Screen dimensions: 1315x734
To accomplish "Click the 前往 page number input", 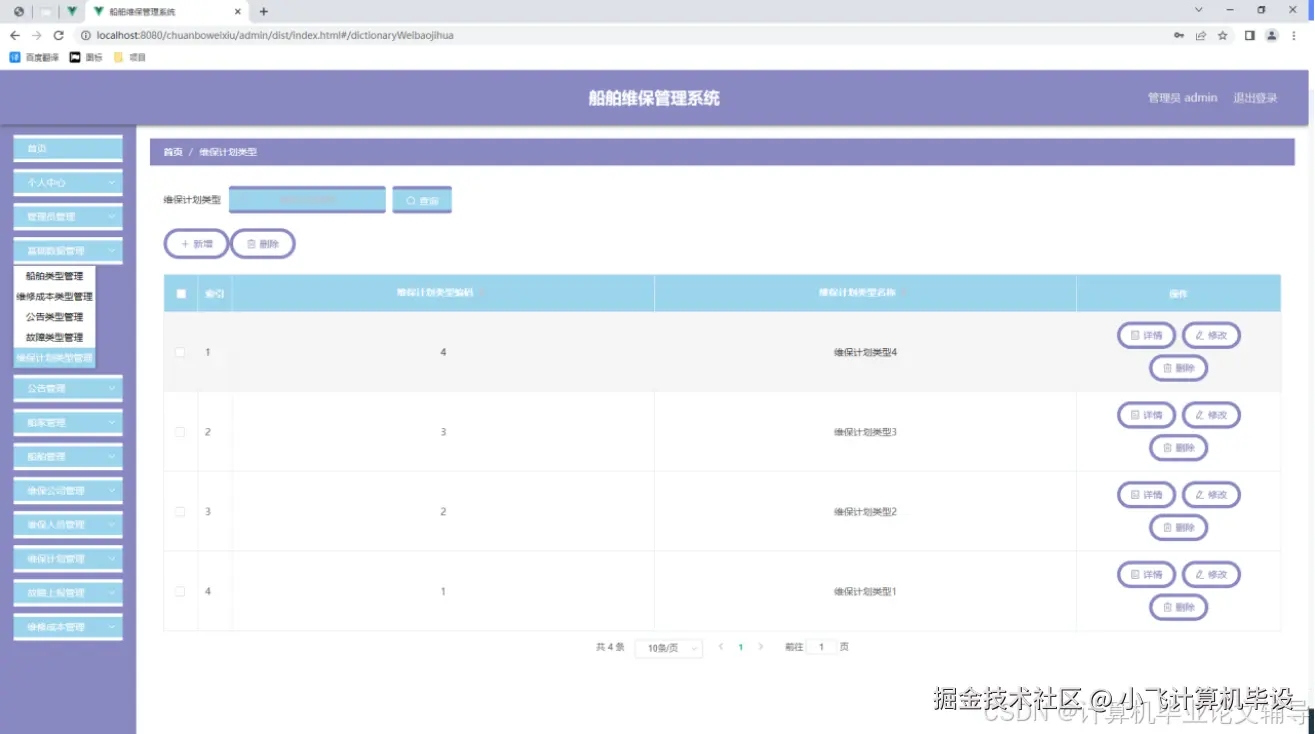I will [821, 647].
